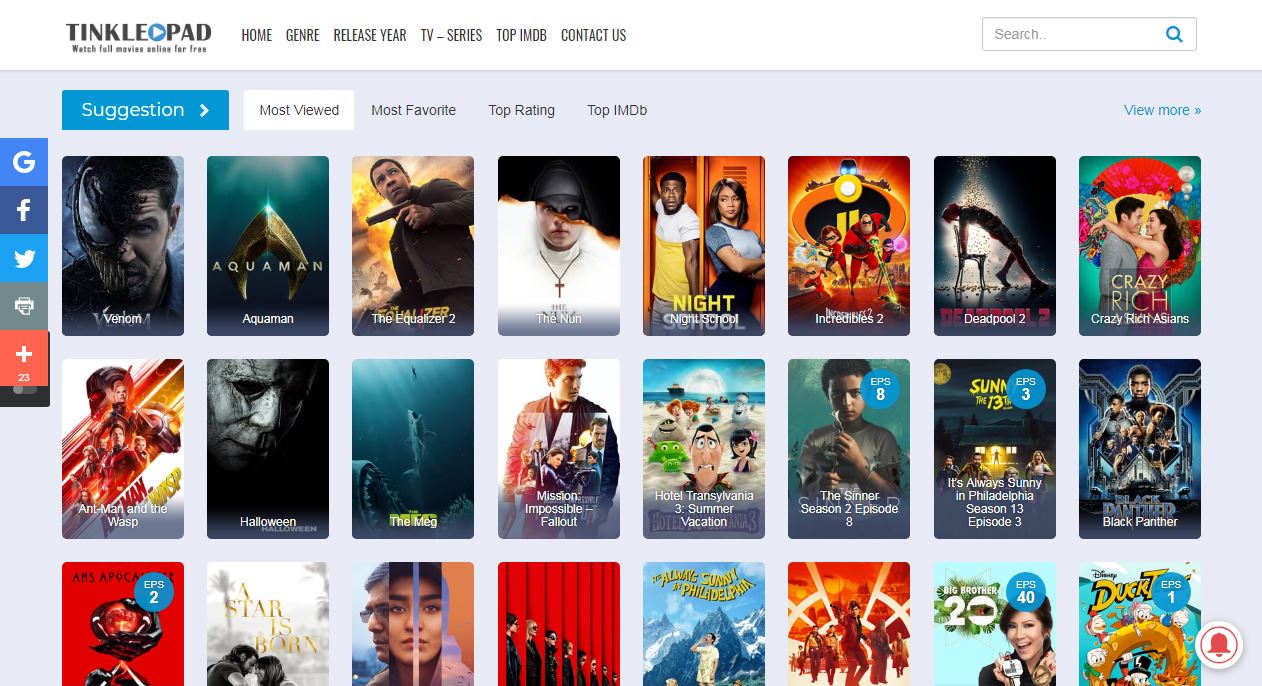
Task: Follow the View more link
Action: tap(1162, 110)
